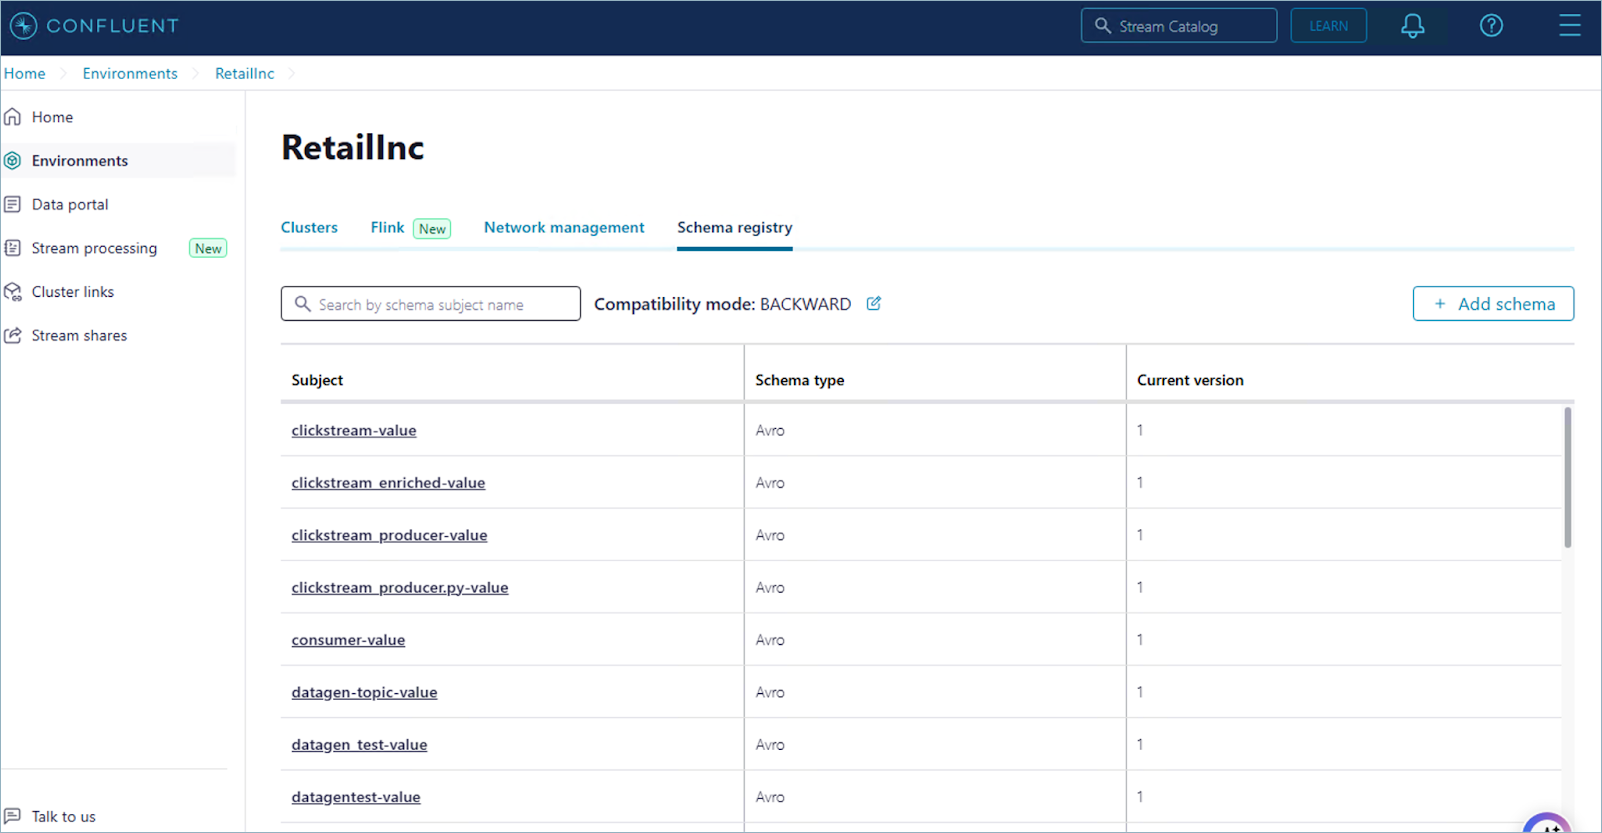Image resolution: width=1602 pixels, height=833 pixels.
Task: Click the BACKWARD compatibility mode text
Action: pos(805,304)
